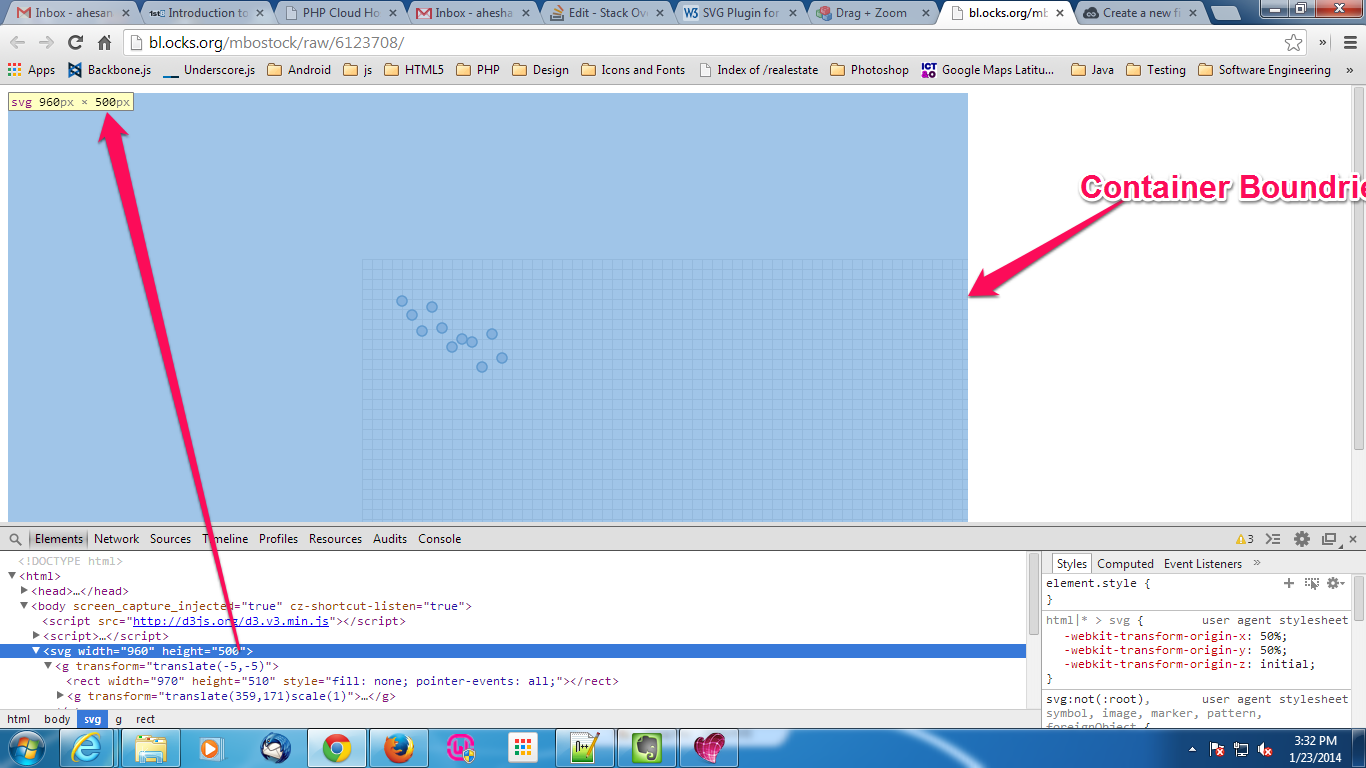Switch to Firefox in taskbar
This screenshot has width=1366, height=768.
tap(398, 748)
